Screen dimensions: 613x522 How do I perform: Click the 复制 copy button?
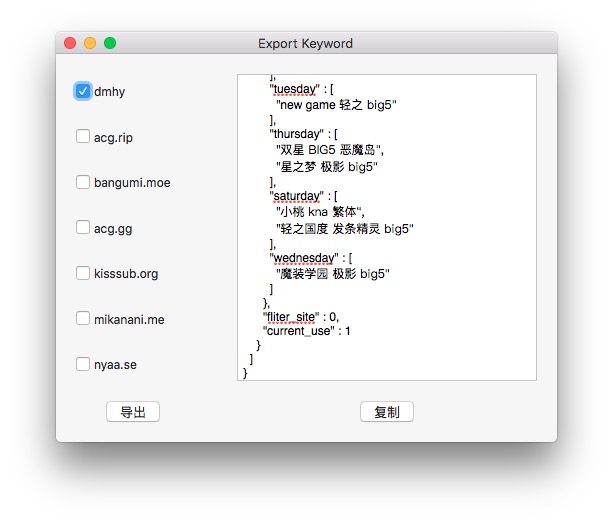pyautogui.click(x=387, y=412)
